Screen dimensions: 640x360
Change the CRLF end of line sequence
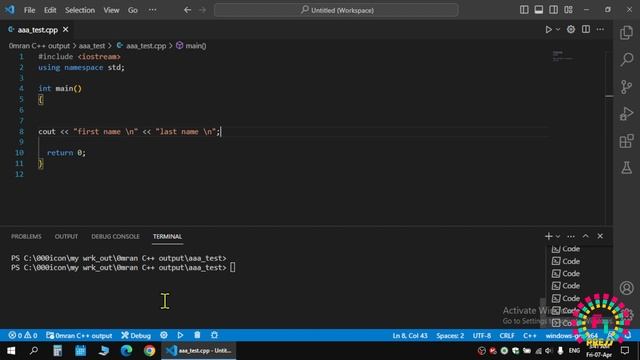[x=507, y=336]
